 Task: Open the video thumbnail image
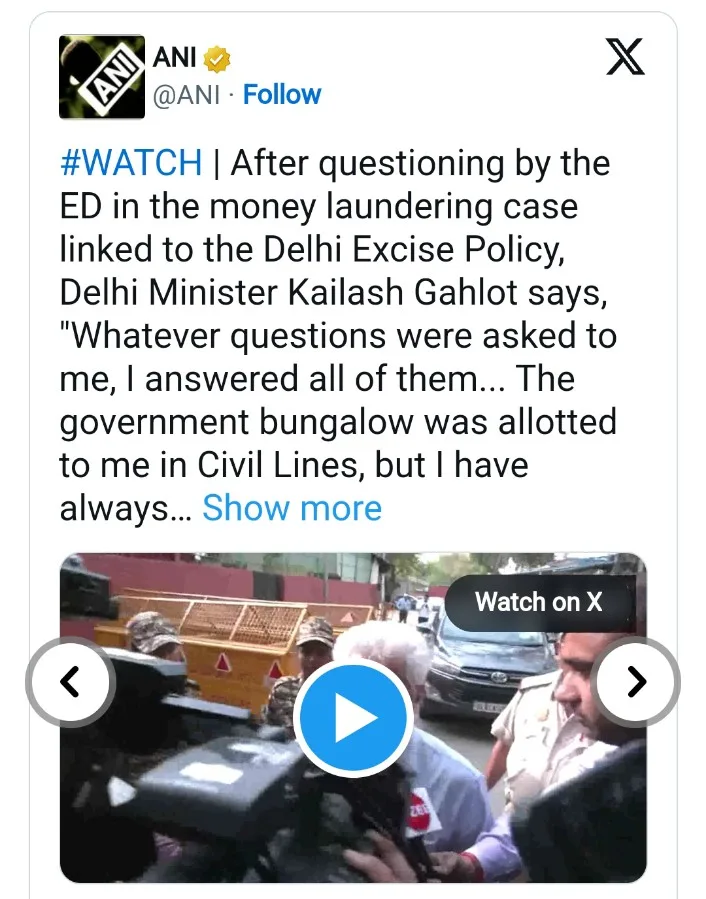353,717
